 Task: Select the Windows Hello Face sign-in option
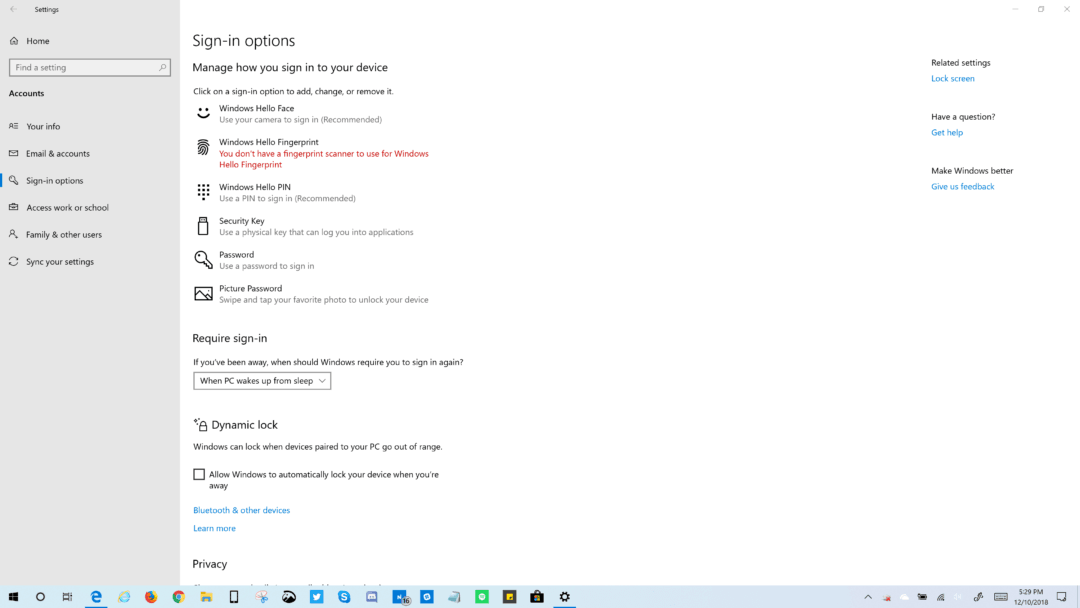click(256, 113)
